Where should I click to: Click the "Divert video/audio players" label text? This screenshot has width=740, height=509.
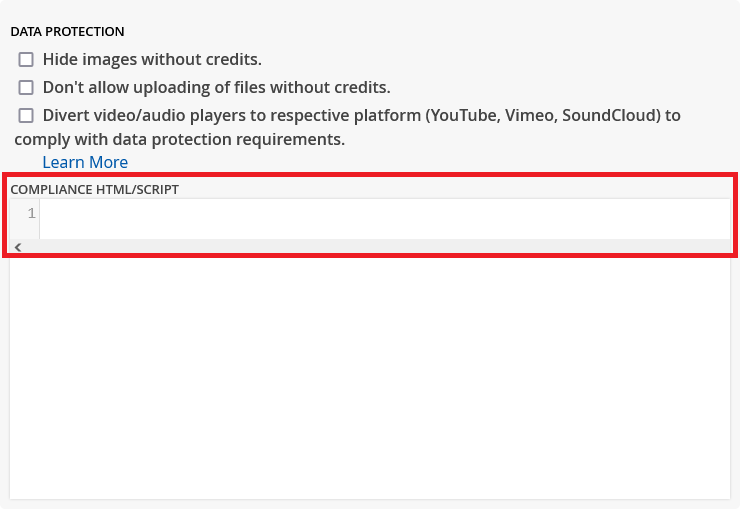[230, 116]
